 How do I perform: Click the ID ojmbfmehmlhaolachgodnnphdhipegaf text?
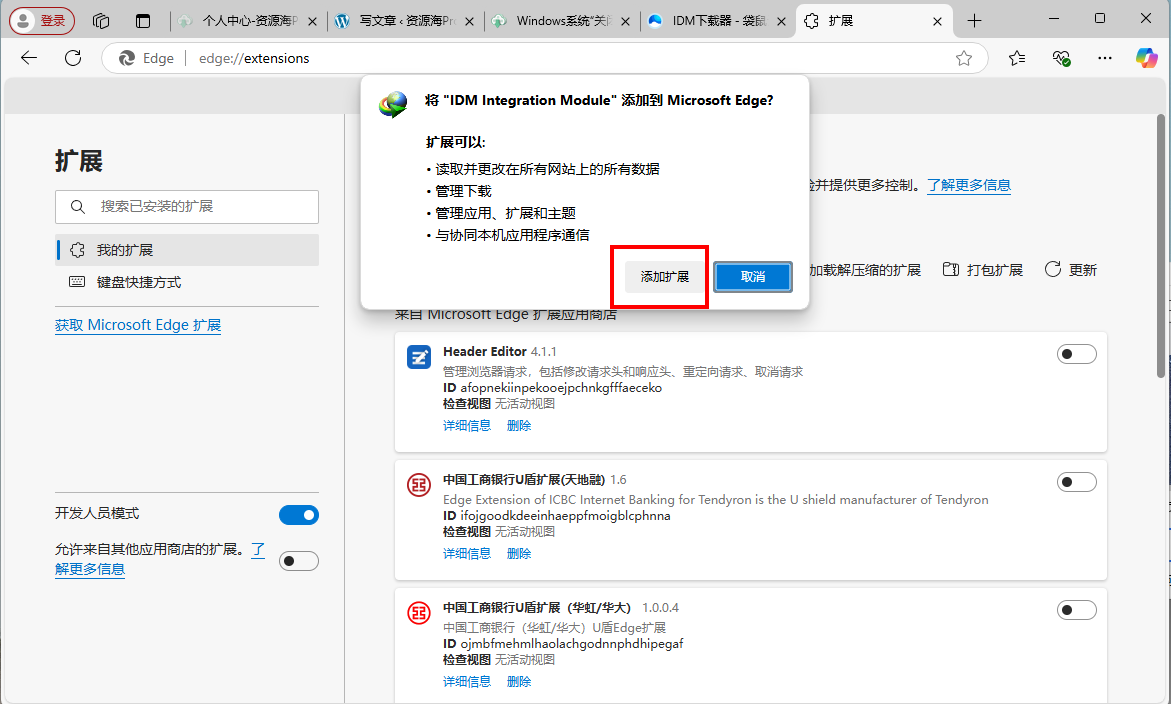[x=563, y=644]
